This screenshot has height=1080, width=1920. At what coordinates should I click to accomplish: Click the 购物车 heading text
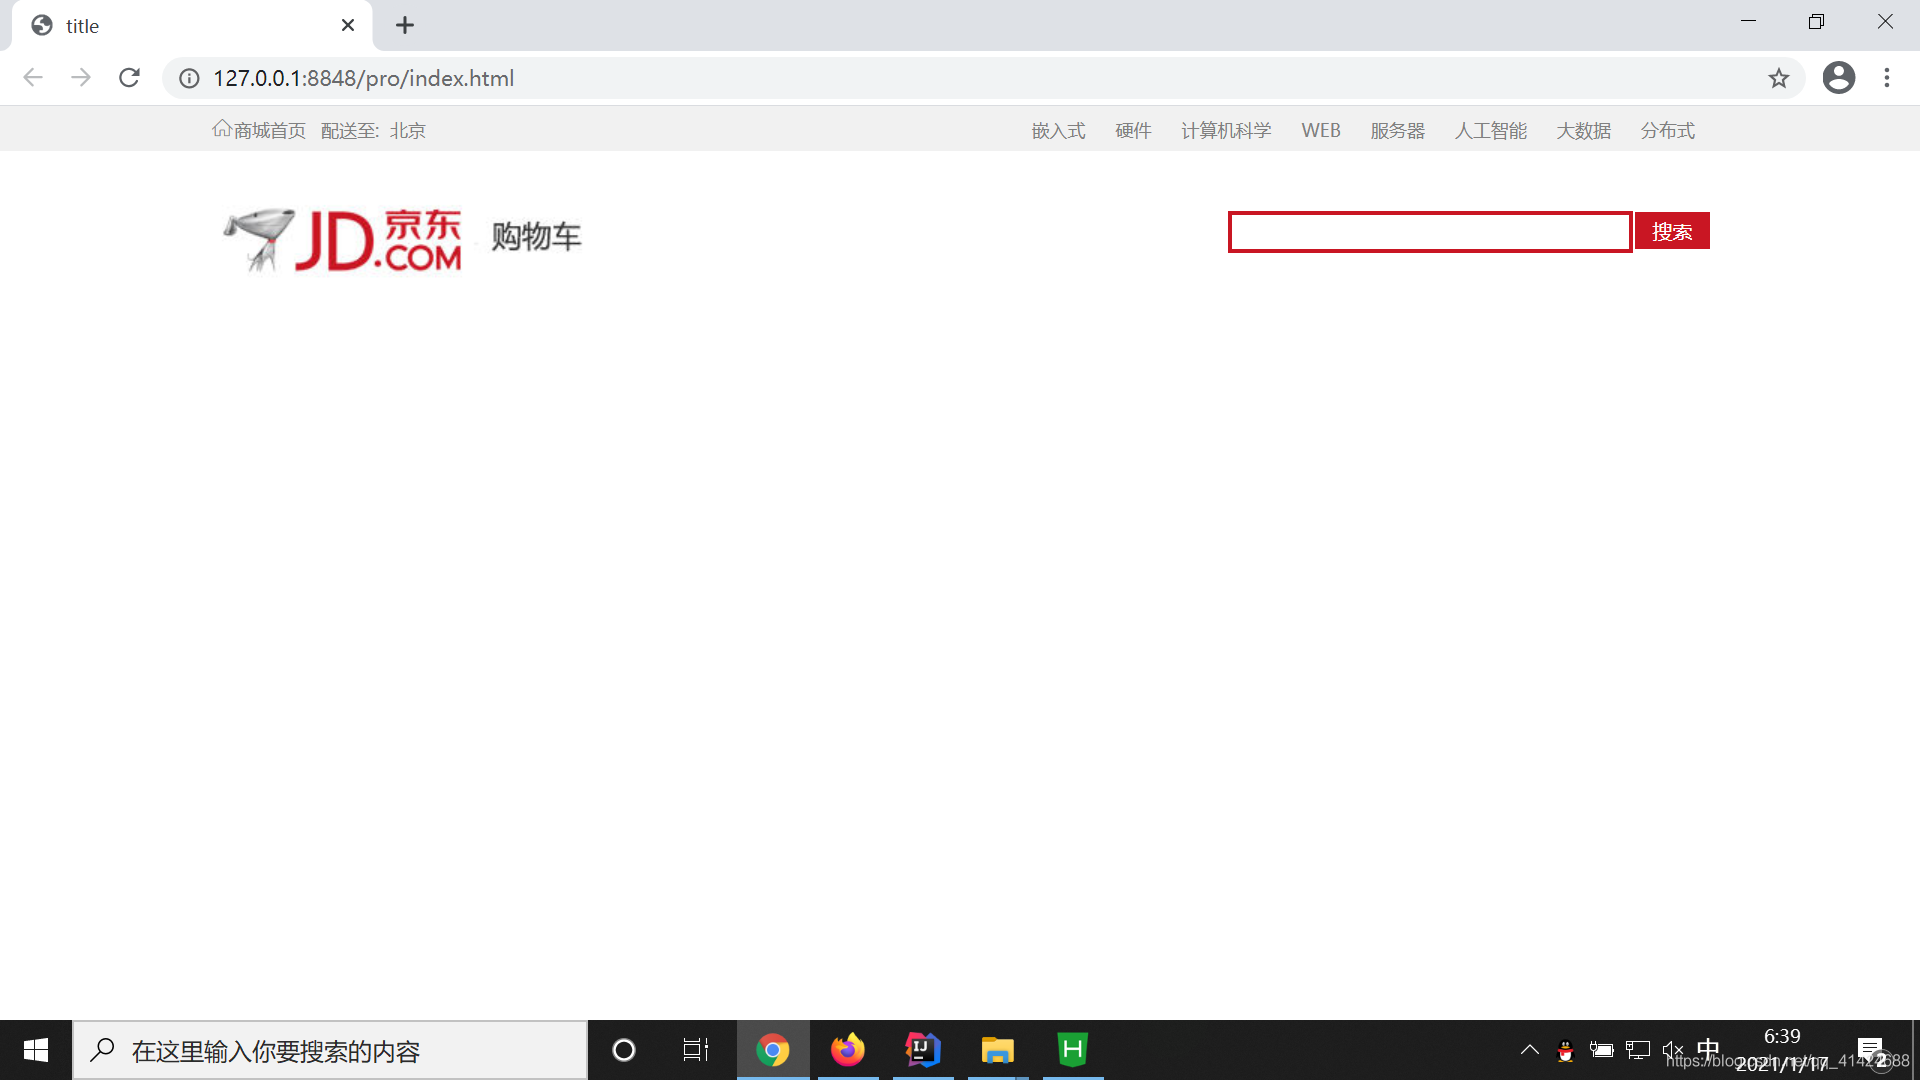[x=536, y=237]
